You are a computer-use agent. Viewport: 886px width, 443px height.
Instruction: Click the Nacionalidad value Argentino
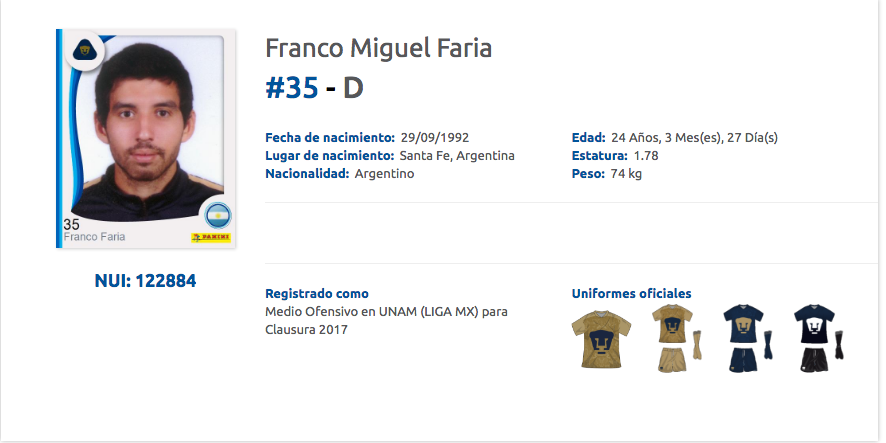384,174
